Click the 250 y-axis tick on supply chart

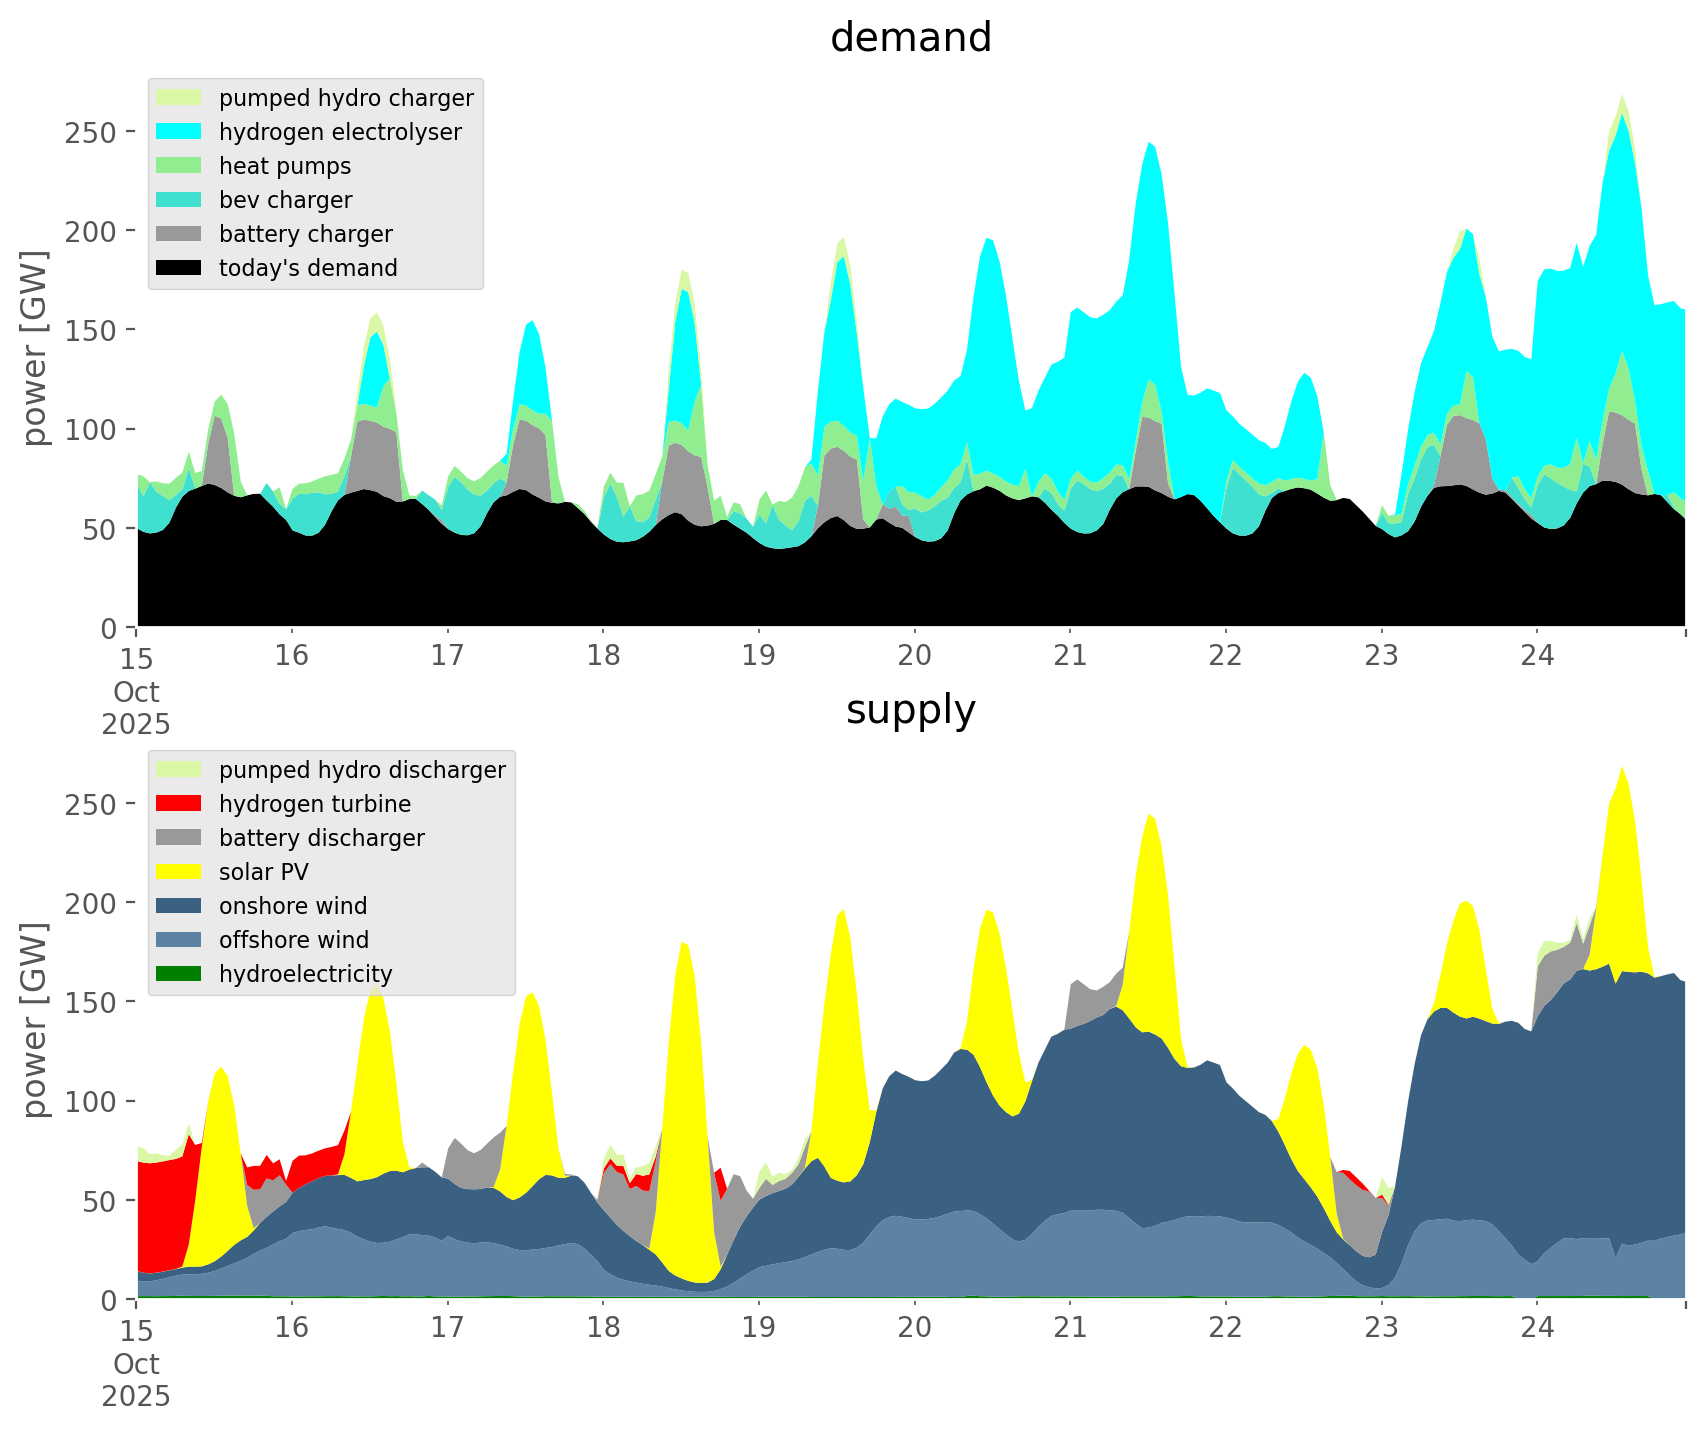pyautogui.click(x=88, y=804)
